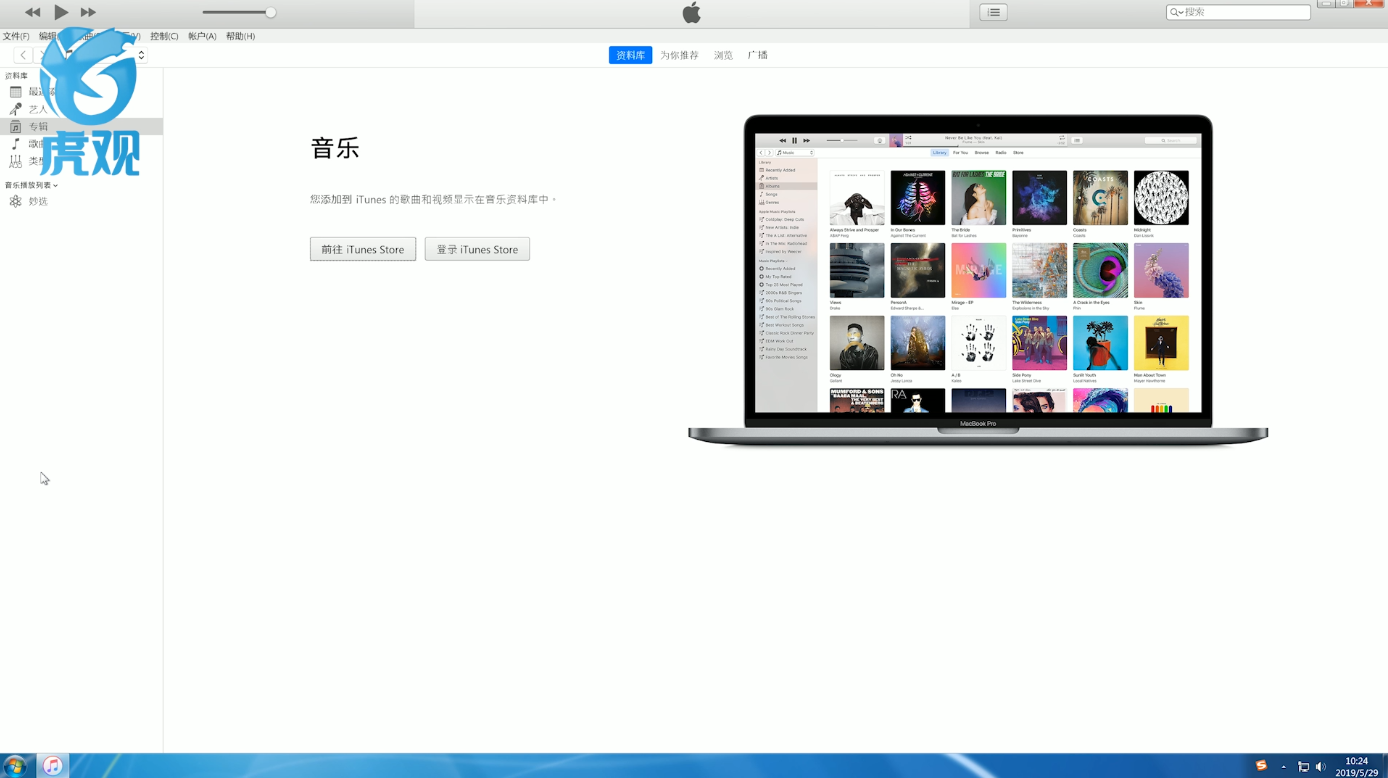Open the 帐户(A) menu
The width and height of the screenshot is (1388, 778).
(x=202, y=36)
